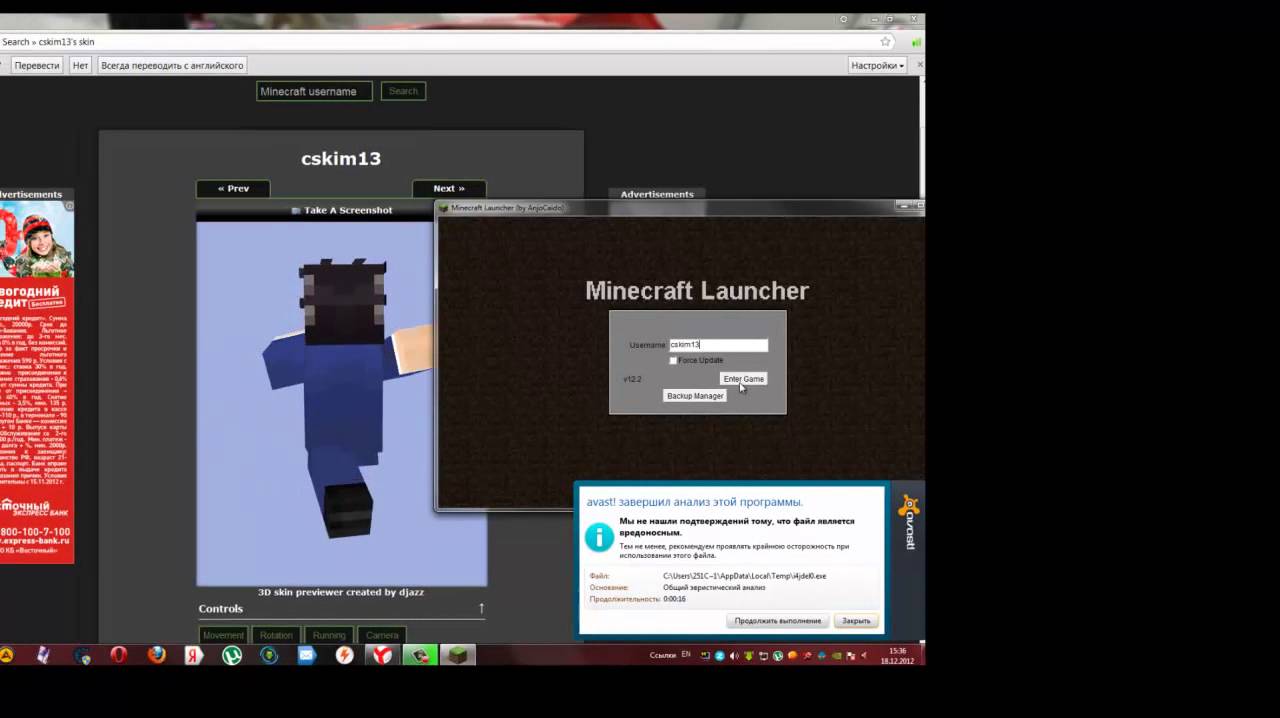The height and width of the screenshot is (718, 1280).
Task: Click the purple feather taskbar icon
Action: pos(44,655)
